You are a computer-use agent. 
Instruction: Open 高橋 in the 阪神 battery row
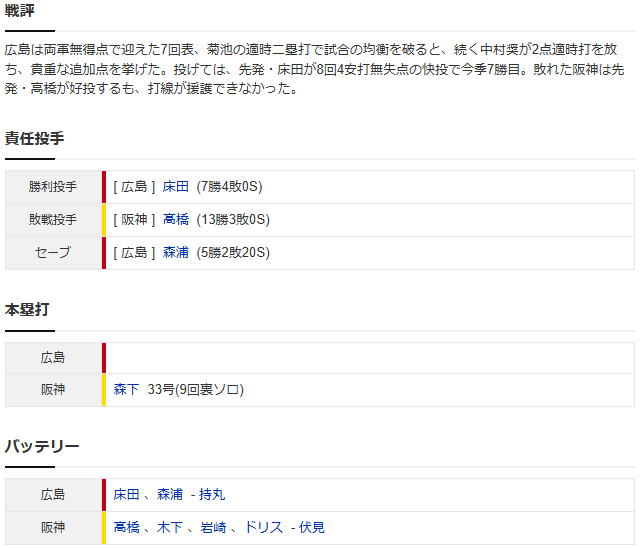[126, 527]
